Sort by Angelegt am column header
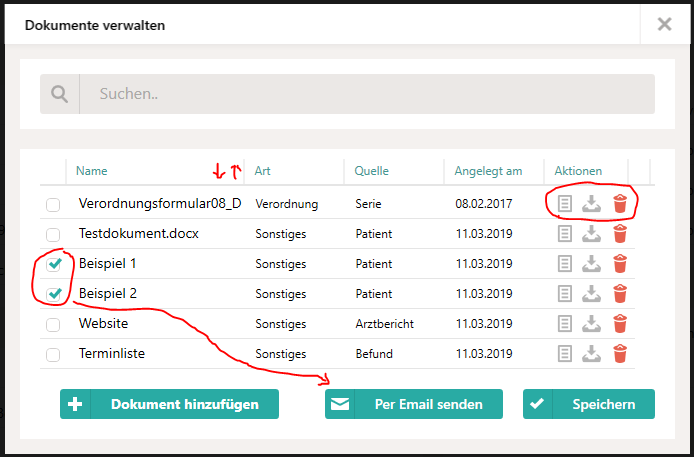This screenshot has height=457, width=694. [488, 171]
